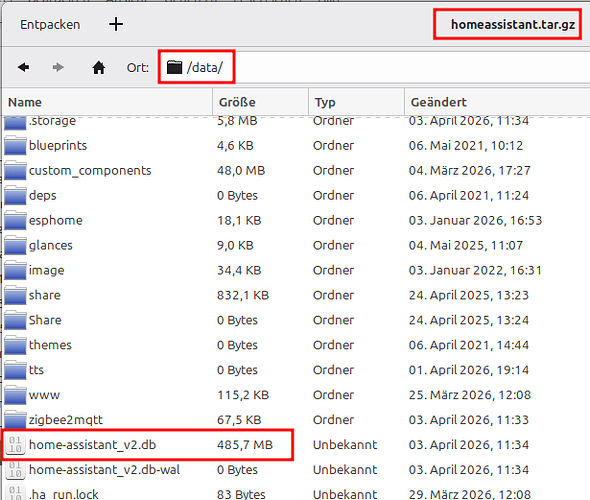
Task: Select the glances folder icon
Action: pyautogui.click(x=15, y=246)
